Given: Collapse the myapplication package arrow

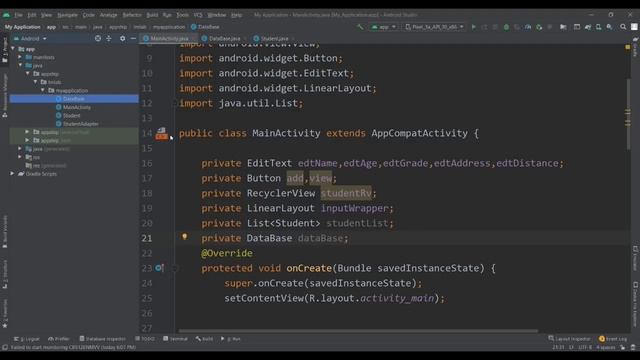Looking at the screenshot, I should (43, 90).
